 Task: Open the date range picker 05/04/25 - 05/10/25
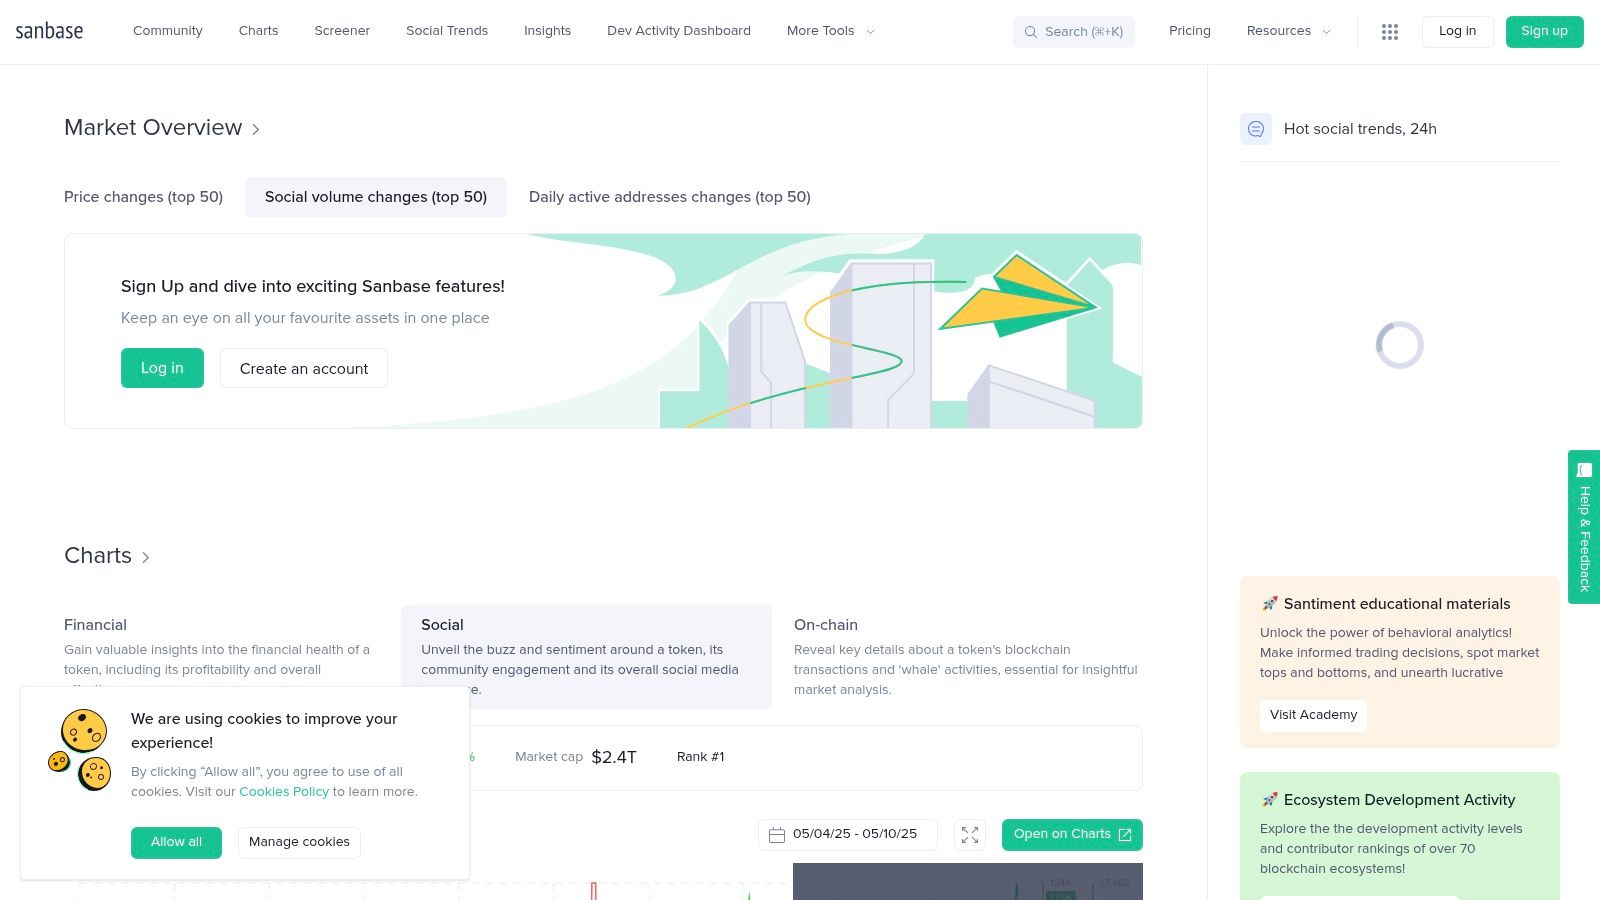click(848, 835)
